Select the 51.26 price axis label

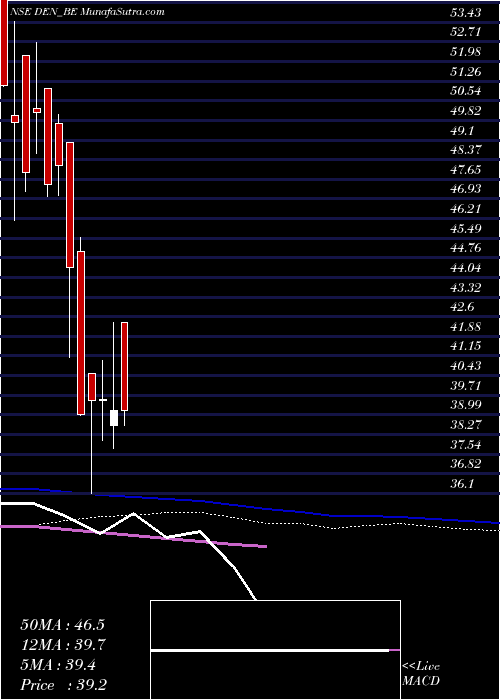tap(465, 72)
